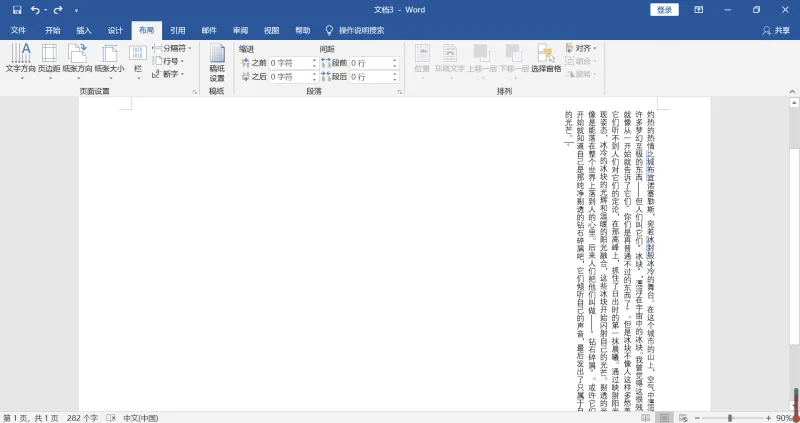Viewport: 800px width, 423px height.
Task: Switch to the 引用 tab
Action: pyautogui.click(x=178, y=31)
